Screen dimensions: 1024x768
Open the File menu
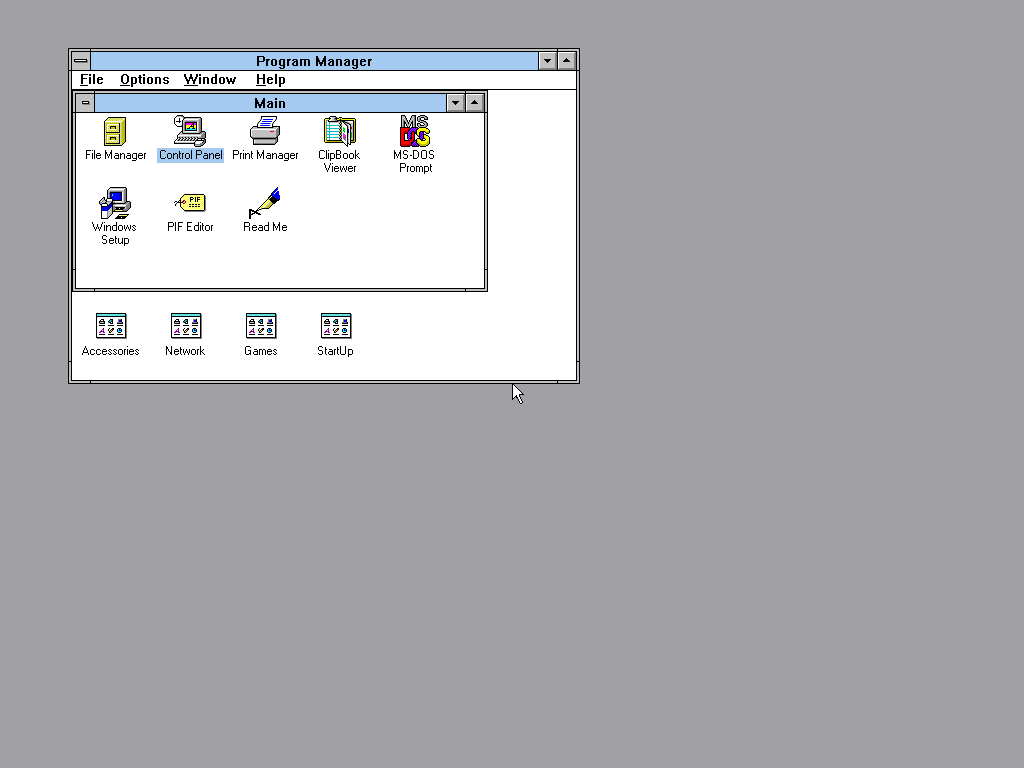tap(92, 80)
